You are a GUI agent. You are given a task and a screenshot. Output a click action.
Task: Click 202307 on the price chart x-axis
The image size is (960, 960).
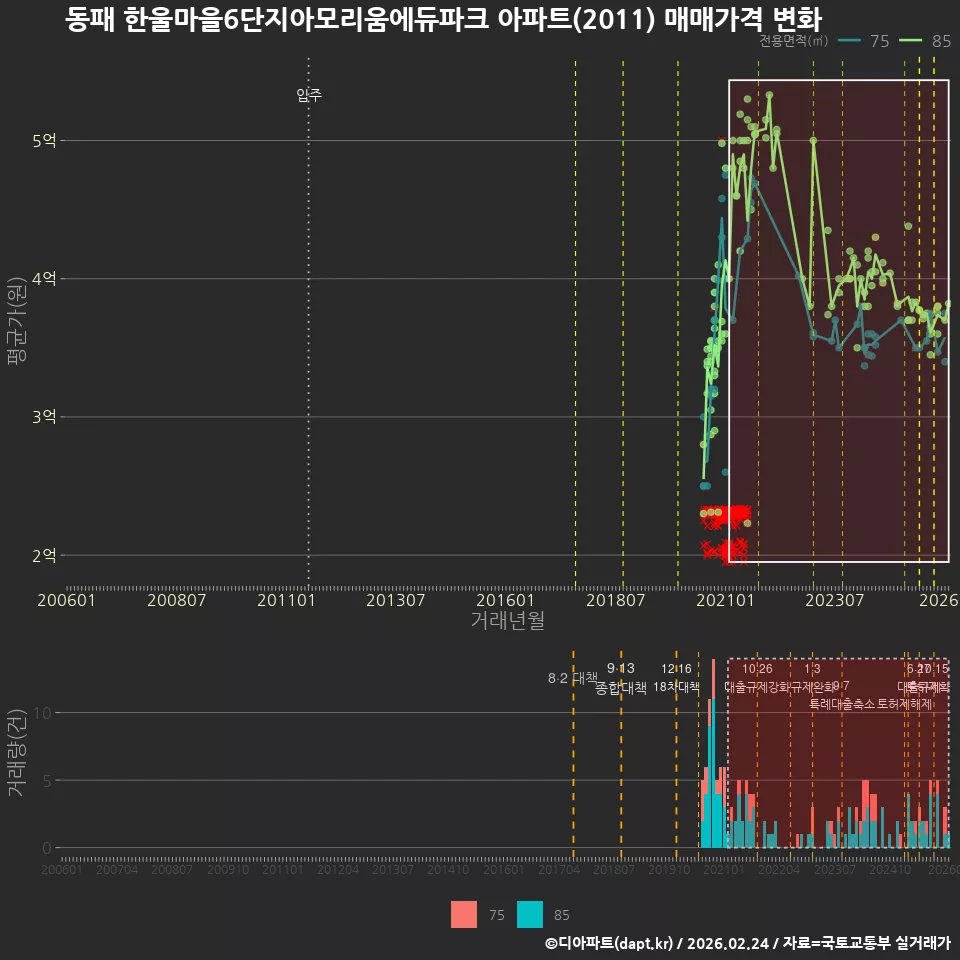point(834,600)
